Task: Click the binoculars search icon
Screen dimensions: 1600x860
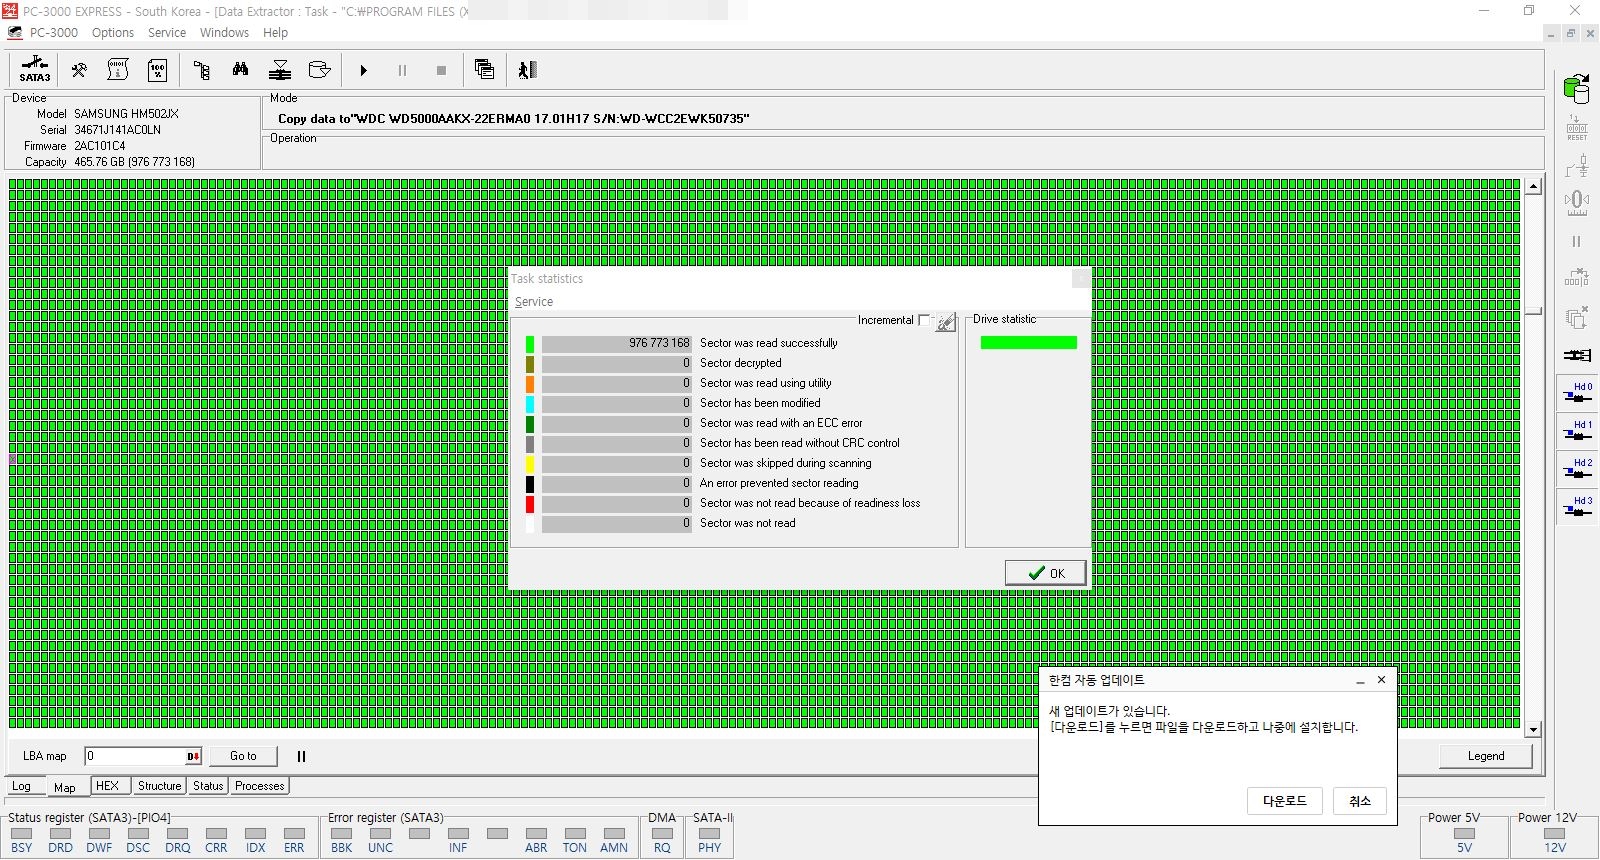Action: click(x=240, y=70)
